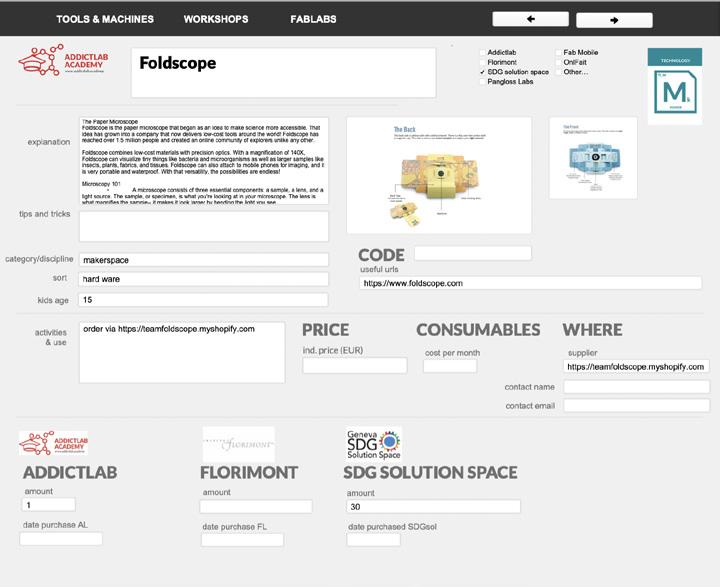Select the category/discipline field showing makerspace

[204, 260]
